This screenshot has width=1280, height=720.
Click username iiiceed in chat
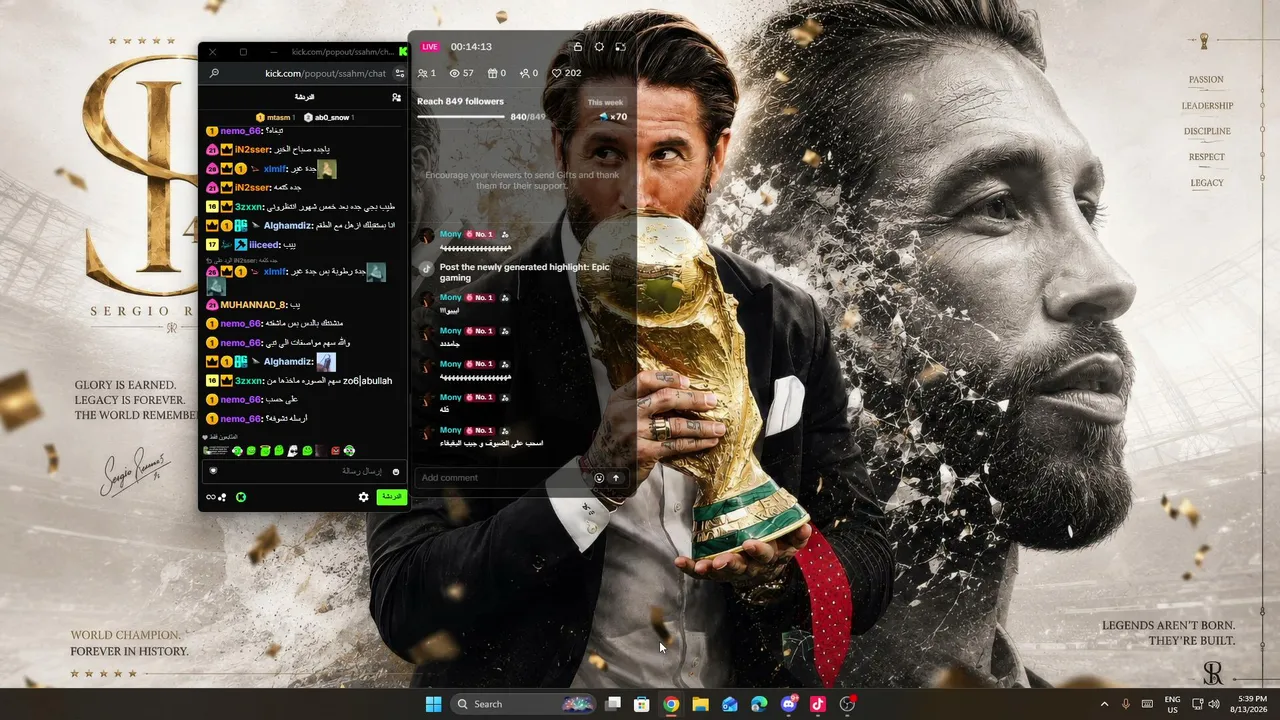point(265,245)
